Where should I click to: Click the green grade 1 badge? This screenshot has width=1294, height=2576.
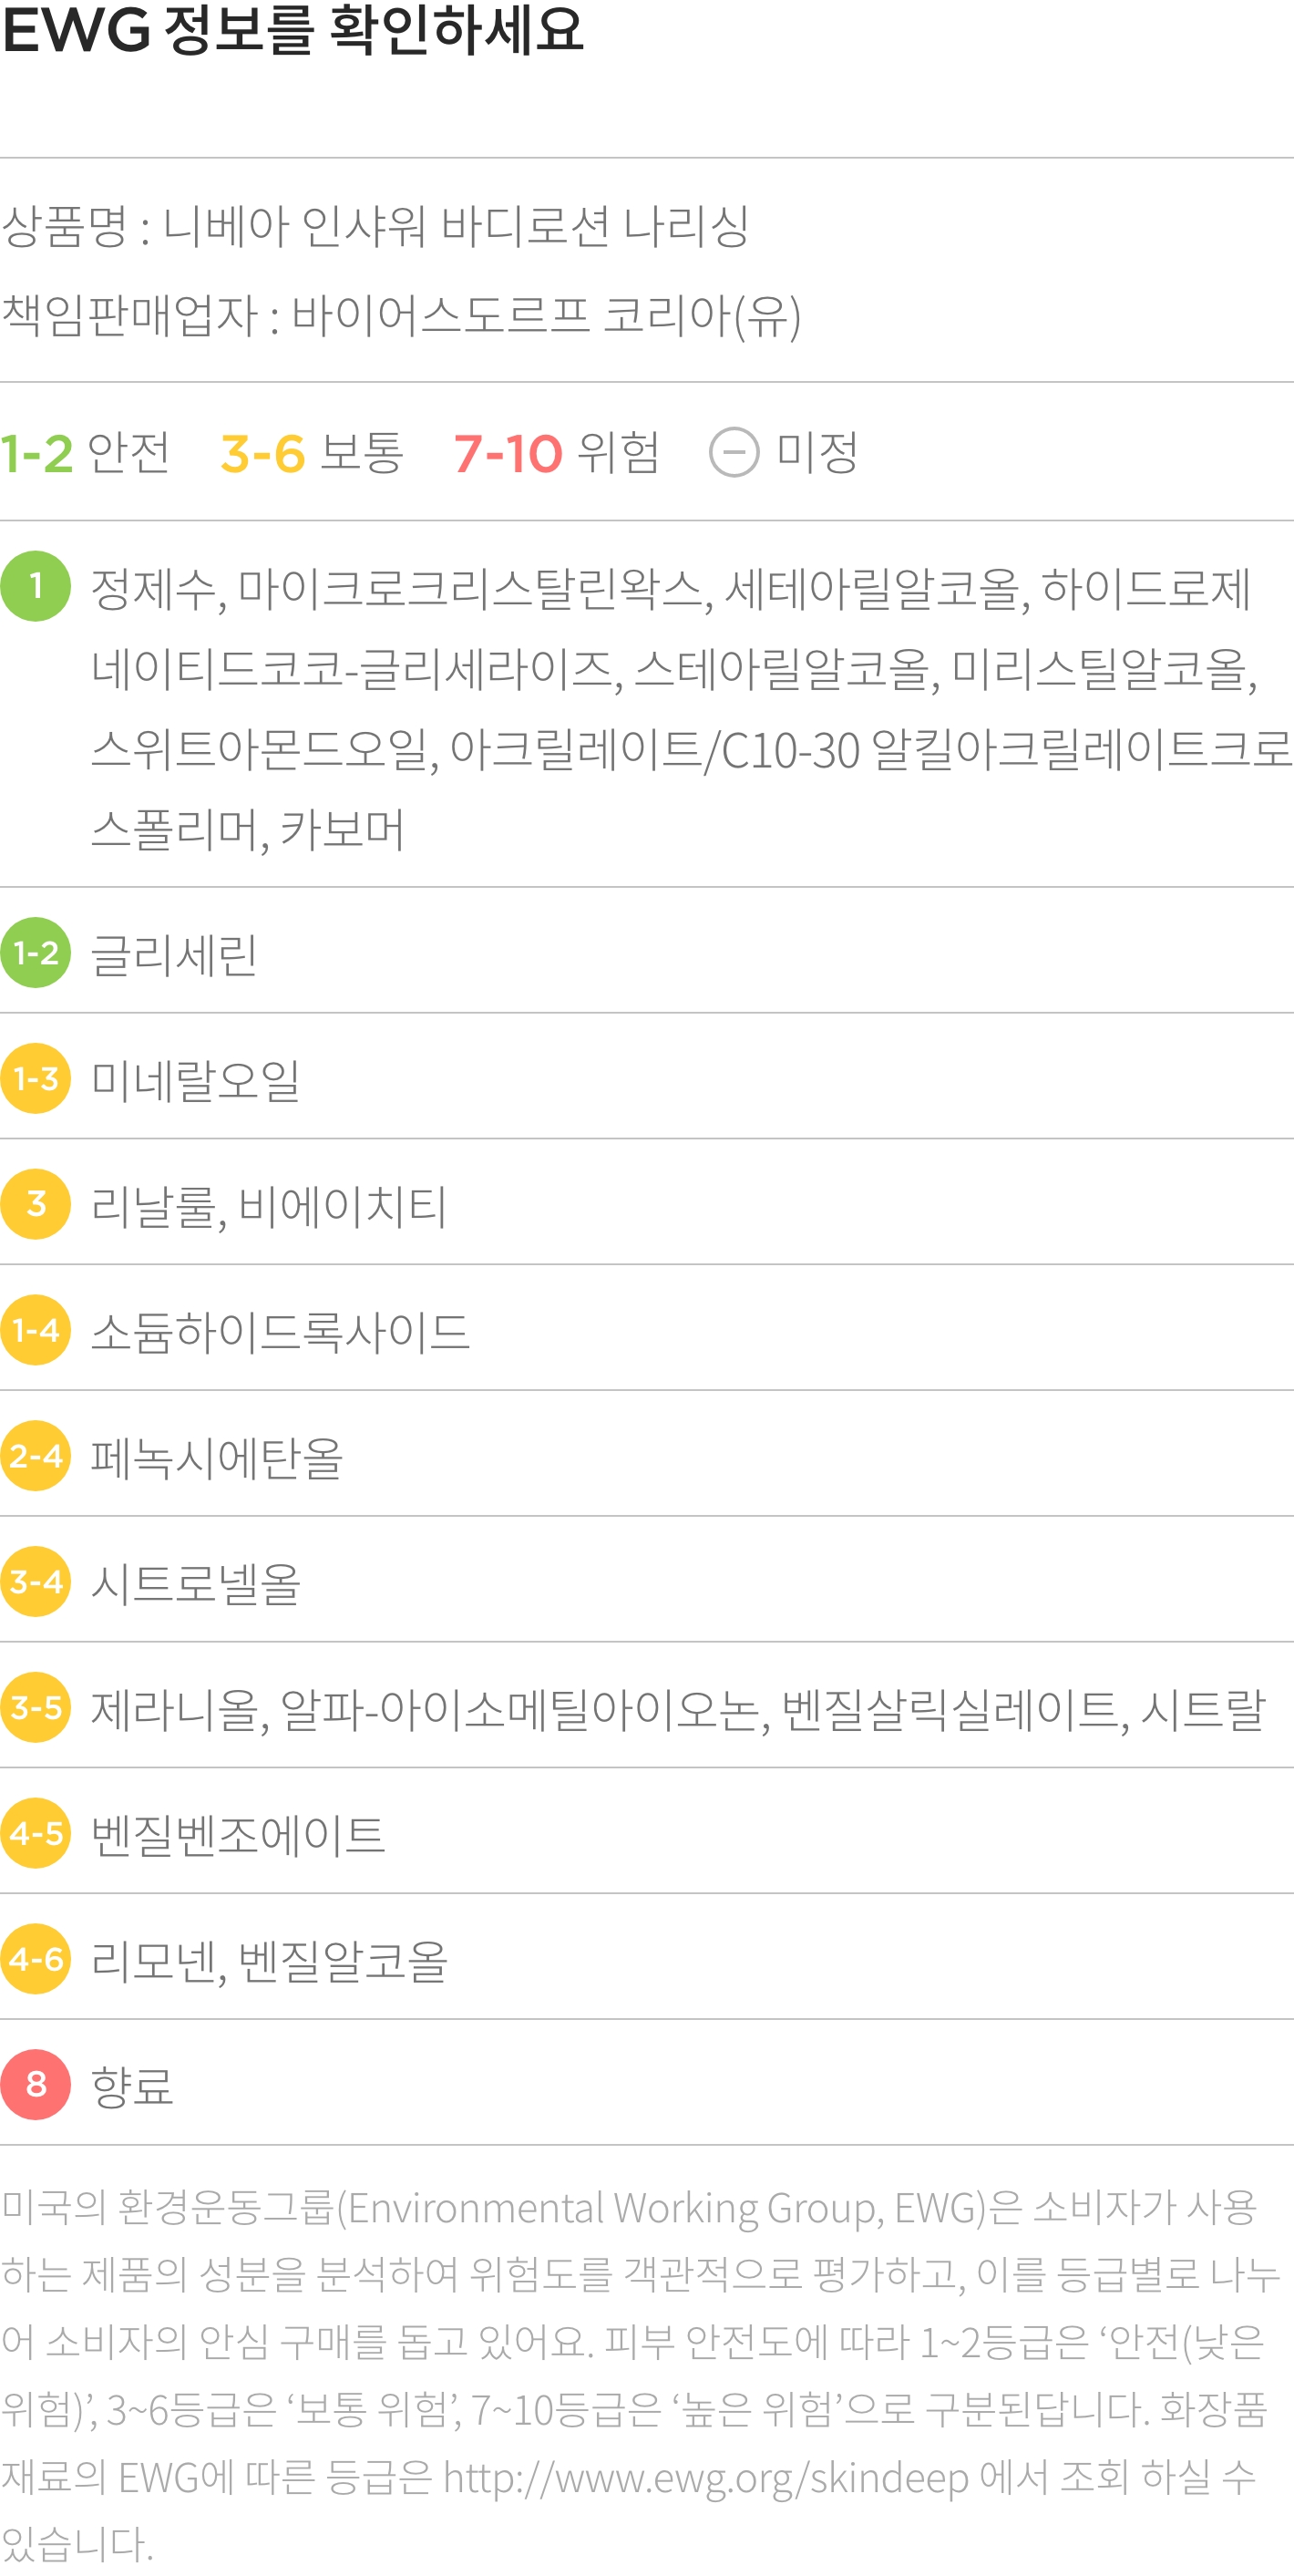[x=36, y=586]
